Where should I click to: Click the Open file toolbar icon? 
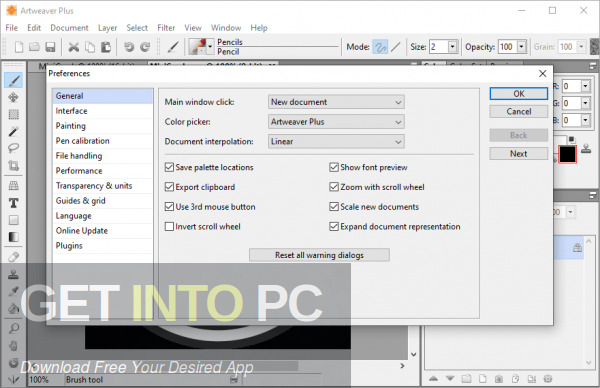coord(34,47)
